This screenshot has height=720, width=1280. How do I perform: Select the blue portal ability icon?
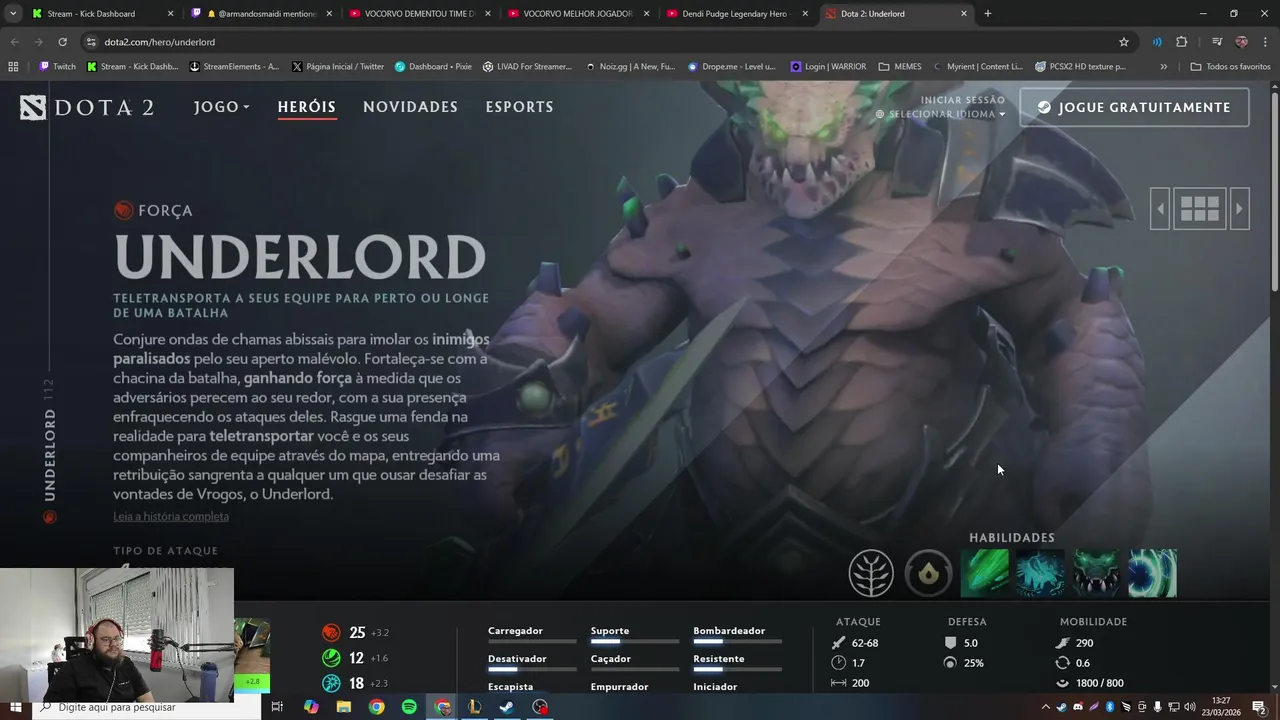(1152, 573)
